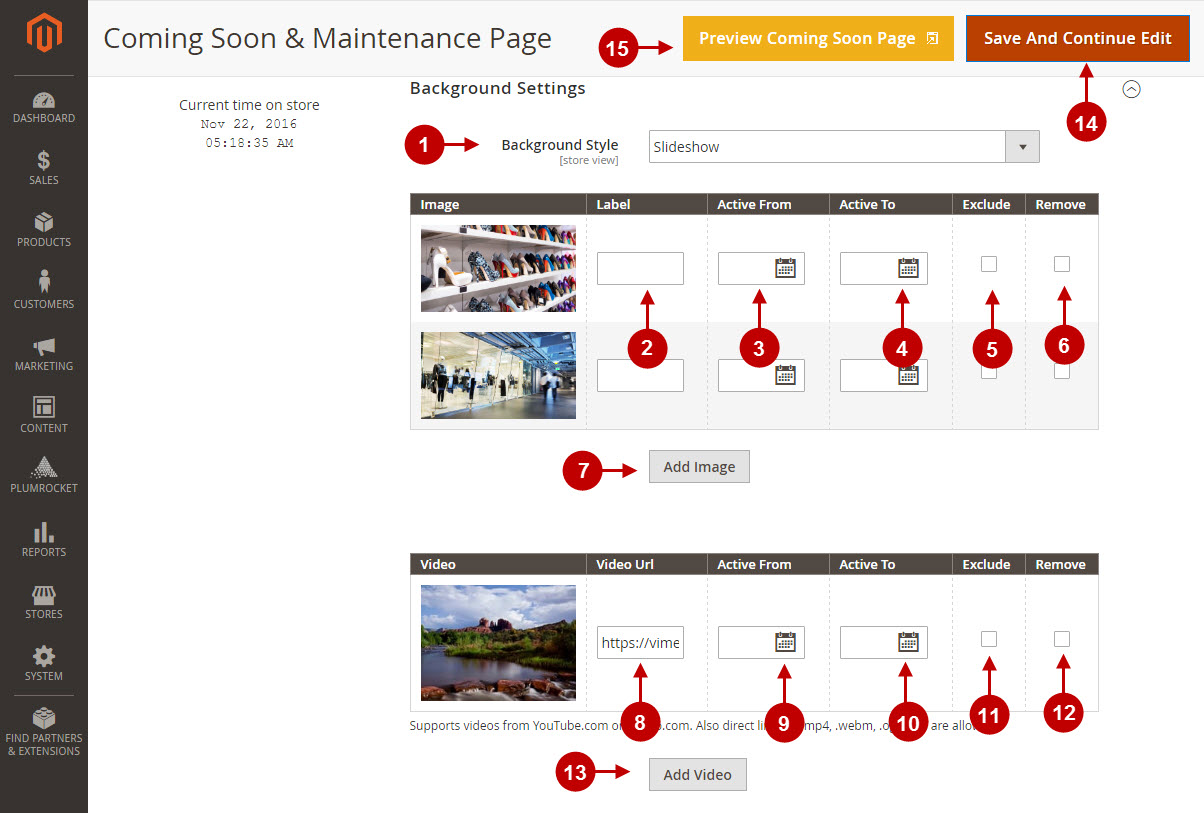Tick Remove checkbox for storefront image
This screenshot has width=1204, height=813.
point(1062,372)
